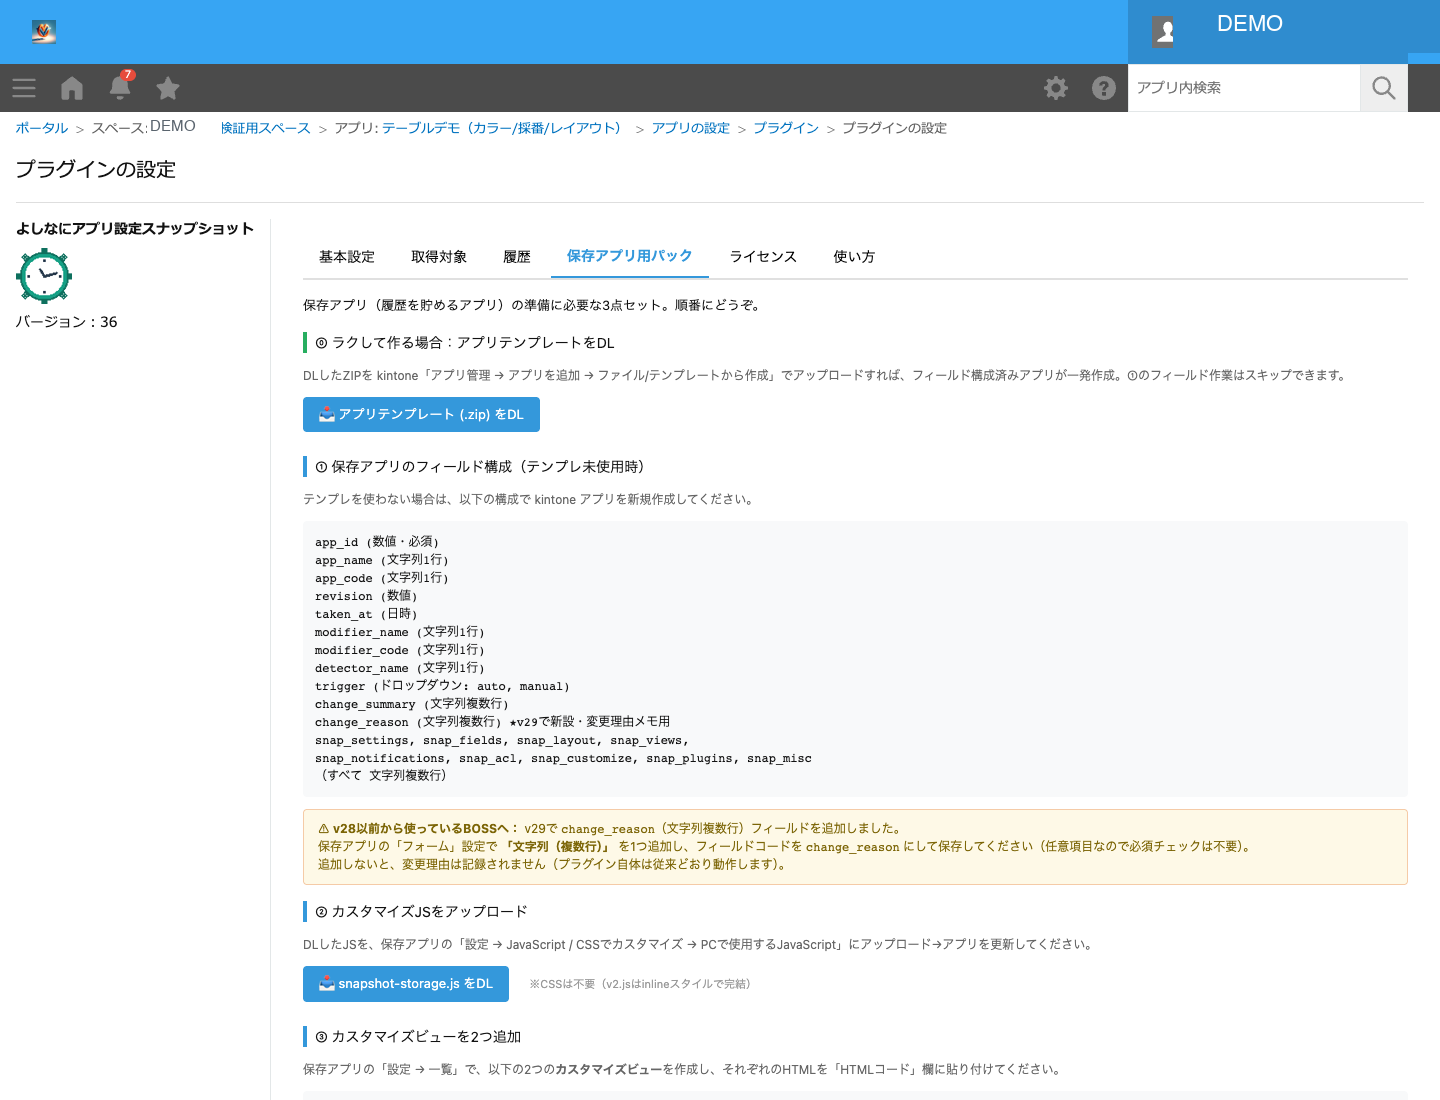Switch to the 履歴 tab
1440x1100 pixels.
[x=517, y=257]
